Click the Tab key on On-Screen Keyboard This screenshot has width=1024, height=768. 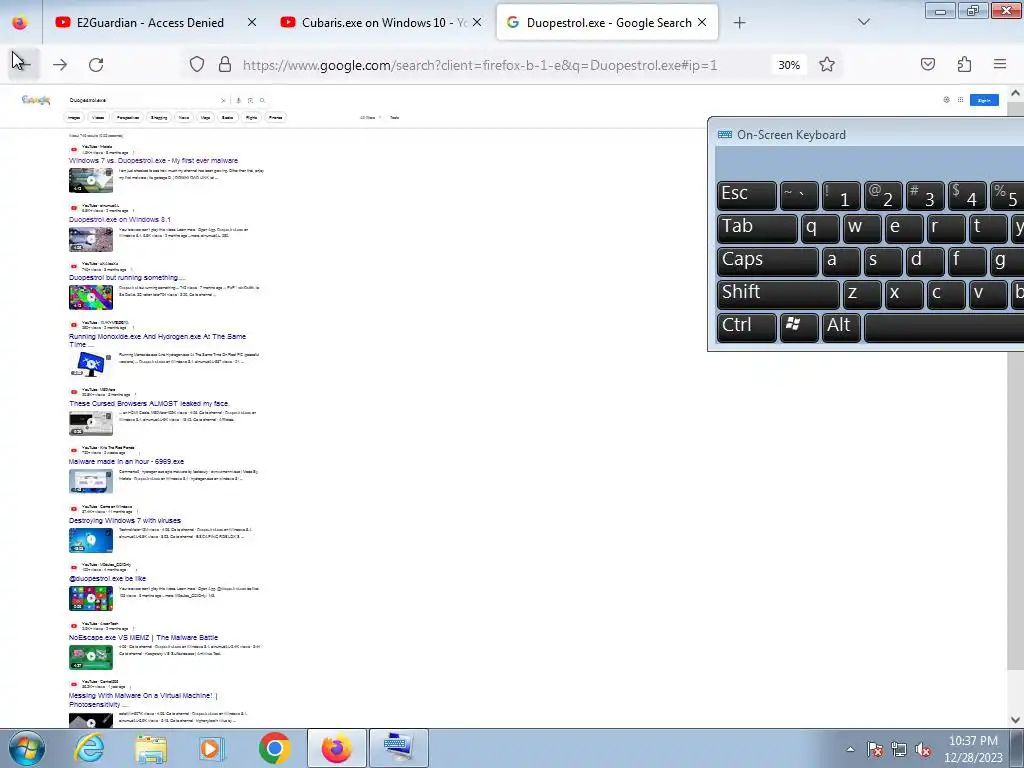click(757, 229)
